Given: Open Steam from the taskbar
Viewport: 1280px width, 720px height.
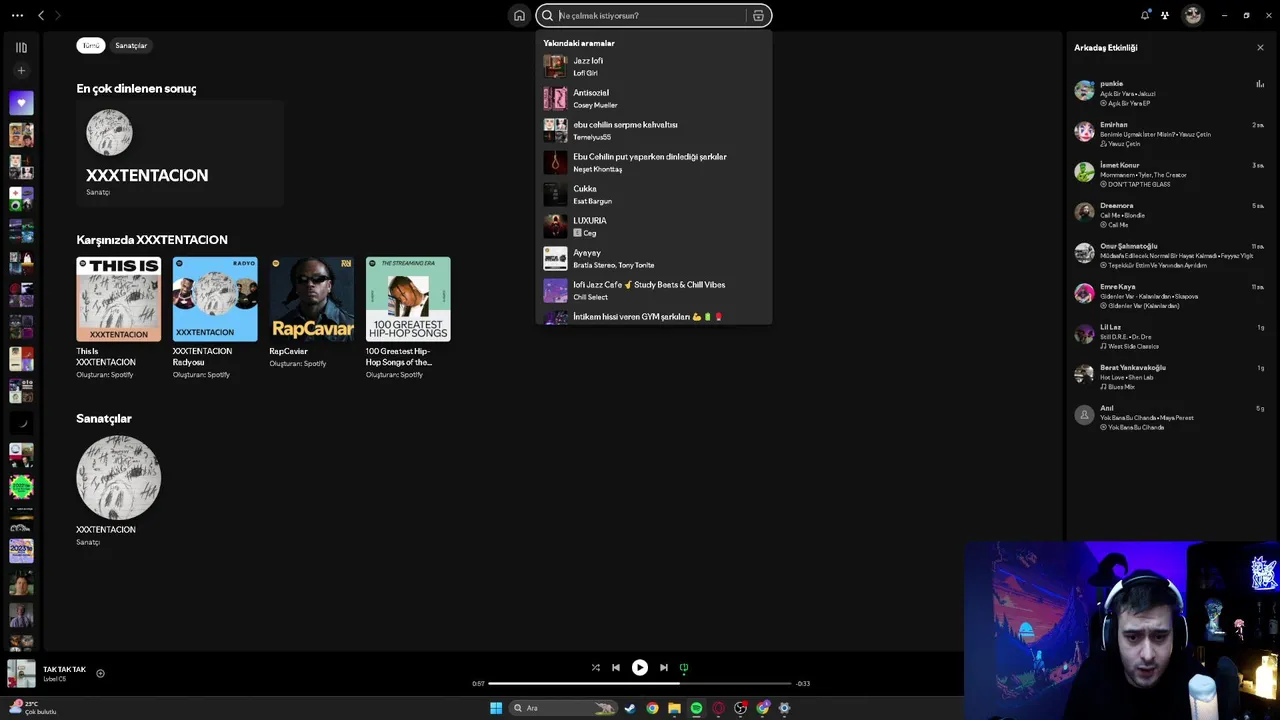Looking at the screenshot, I should (x=630, y=708).
